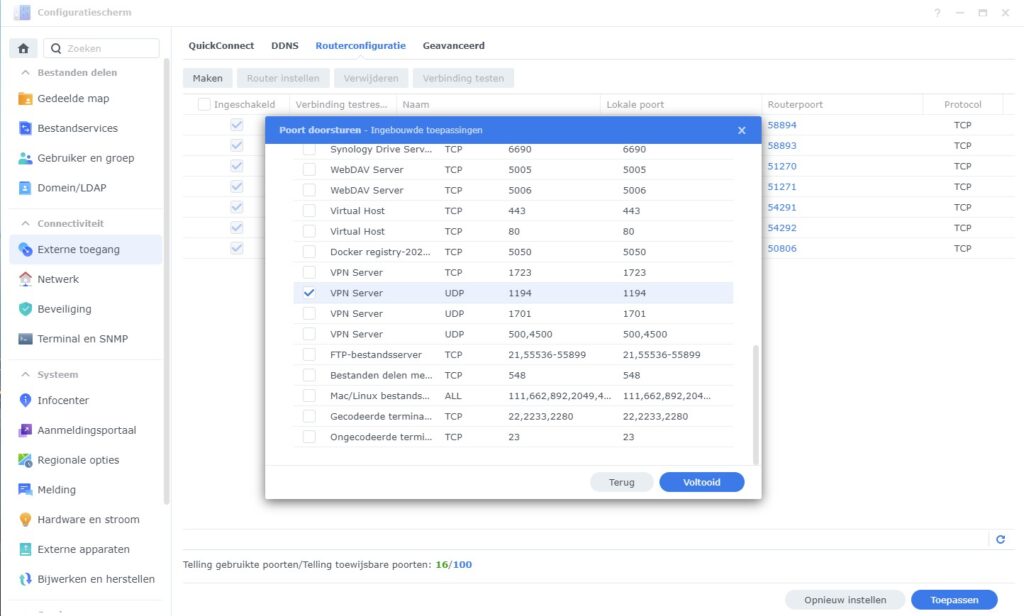
Task: Collapse the Systeem section
Action: (x=25, y=374)
